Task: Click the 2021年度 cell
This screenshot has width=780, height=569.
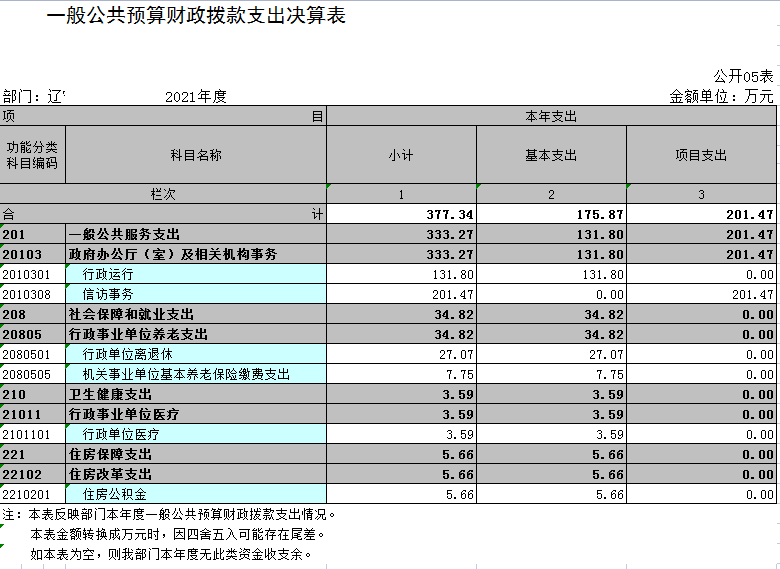Action: (x=196, y=96)
